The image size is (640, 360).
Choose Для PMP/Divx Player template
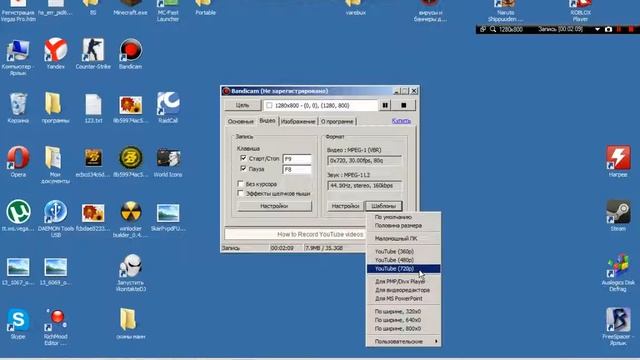point(403,281)
